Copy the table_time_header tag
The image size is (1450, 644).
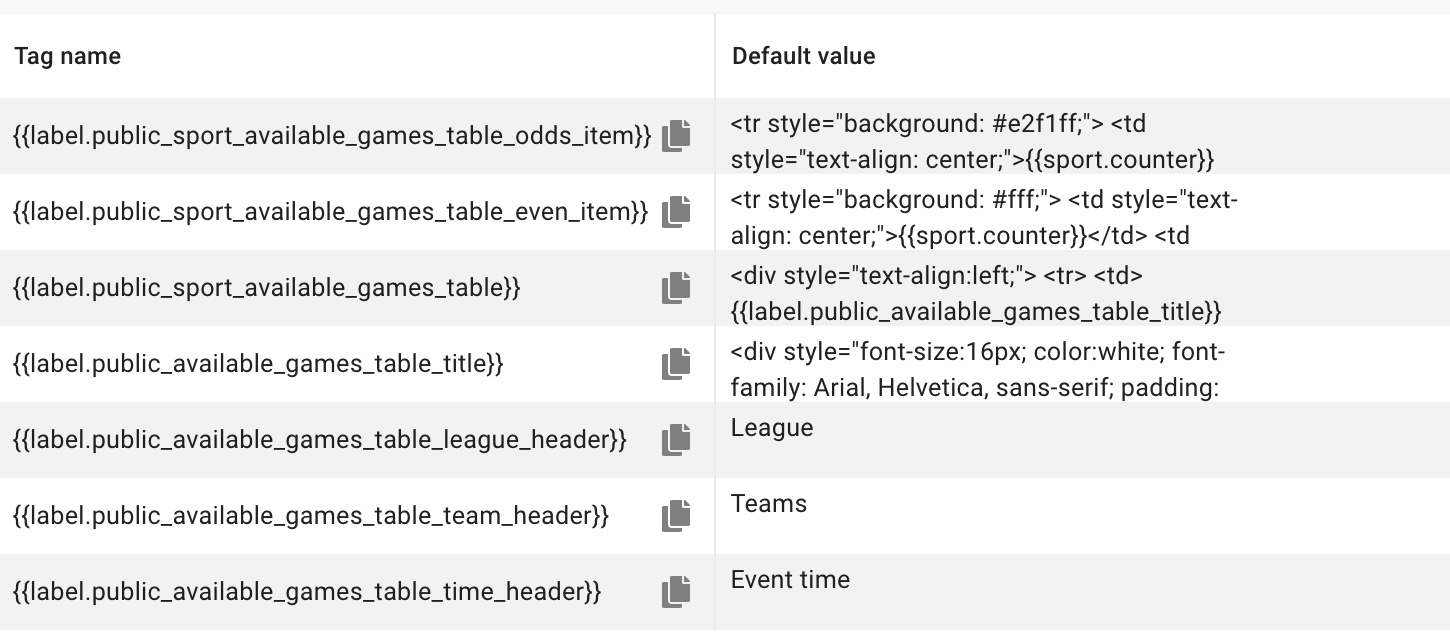click(676, 592)
